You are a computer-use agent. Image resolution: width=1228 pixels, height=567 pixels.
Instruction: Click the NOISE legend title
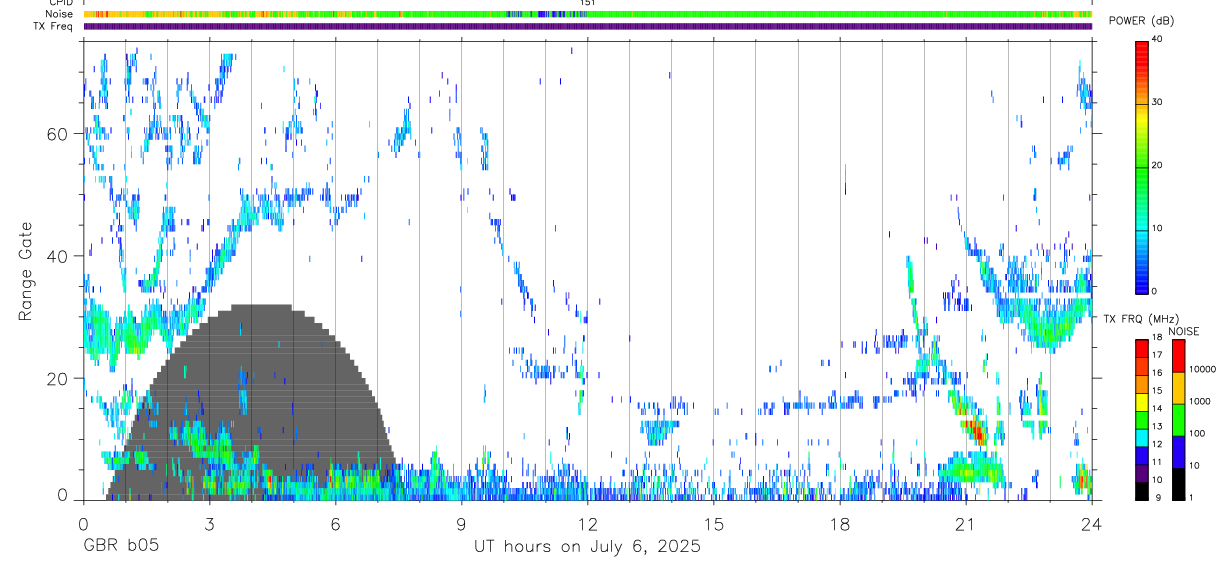1183,331
